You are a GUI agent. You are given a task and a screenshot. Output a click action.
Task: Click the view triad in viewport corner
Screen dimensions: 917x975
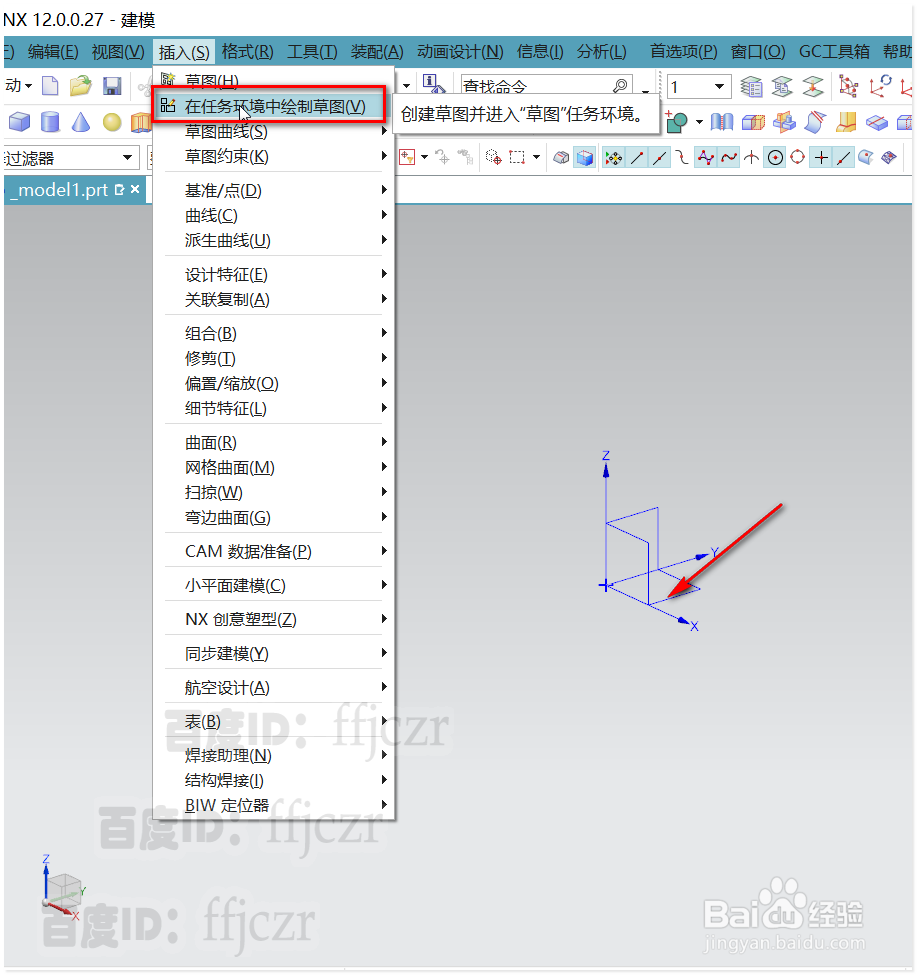click(62, 889)
